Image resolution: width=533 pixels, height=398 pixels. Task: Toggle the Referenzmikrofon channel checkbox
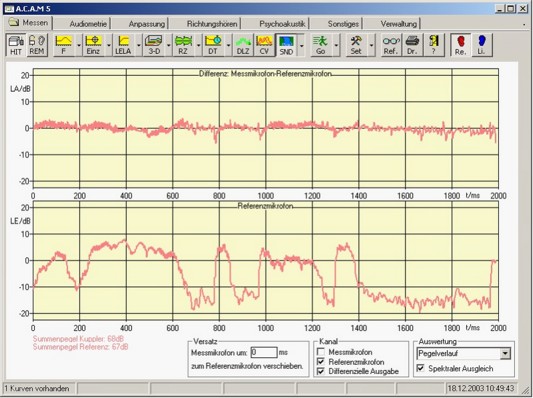click(321, 362)
